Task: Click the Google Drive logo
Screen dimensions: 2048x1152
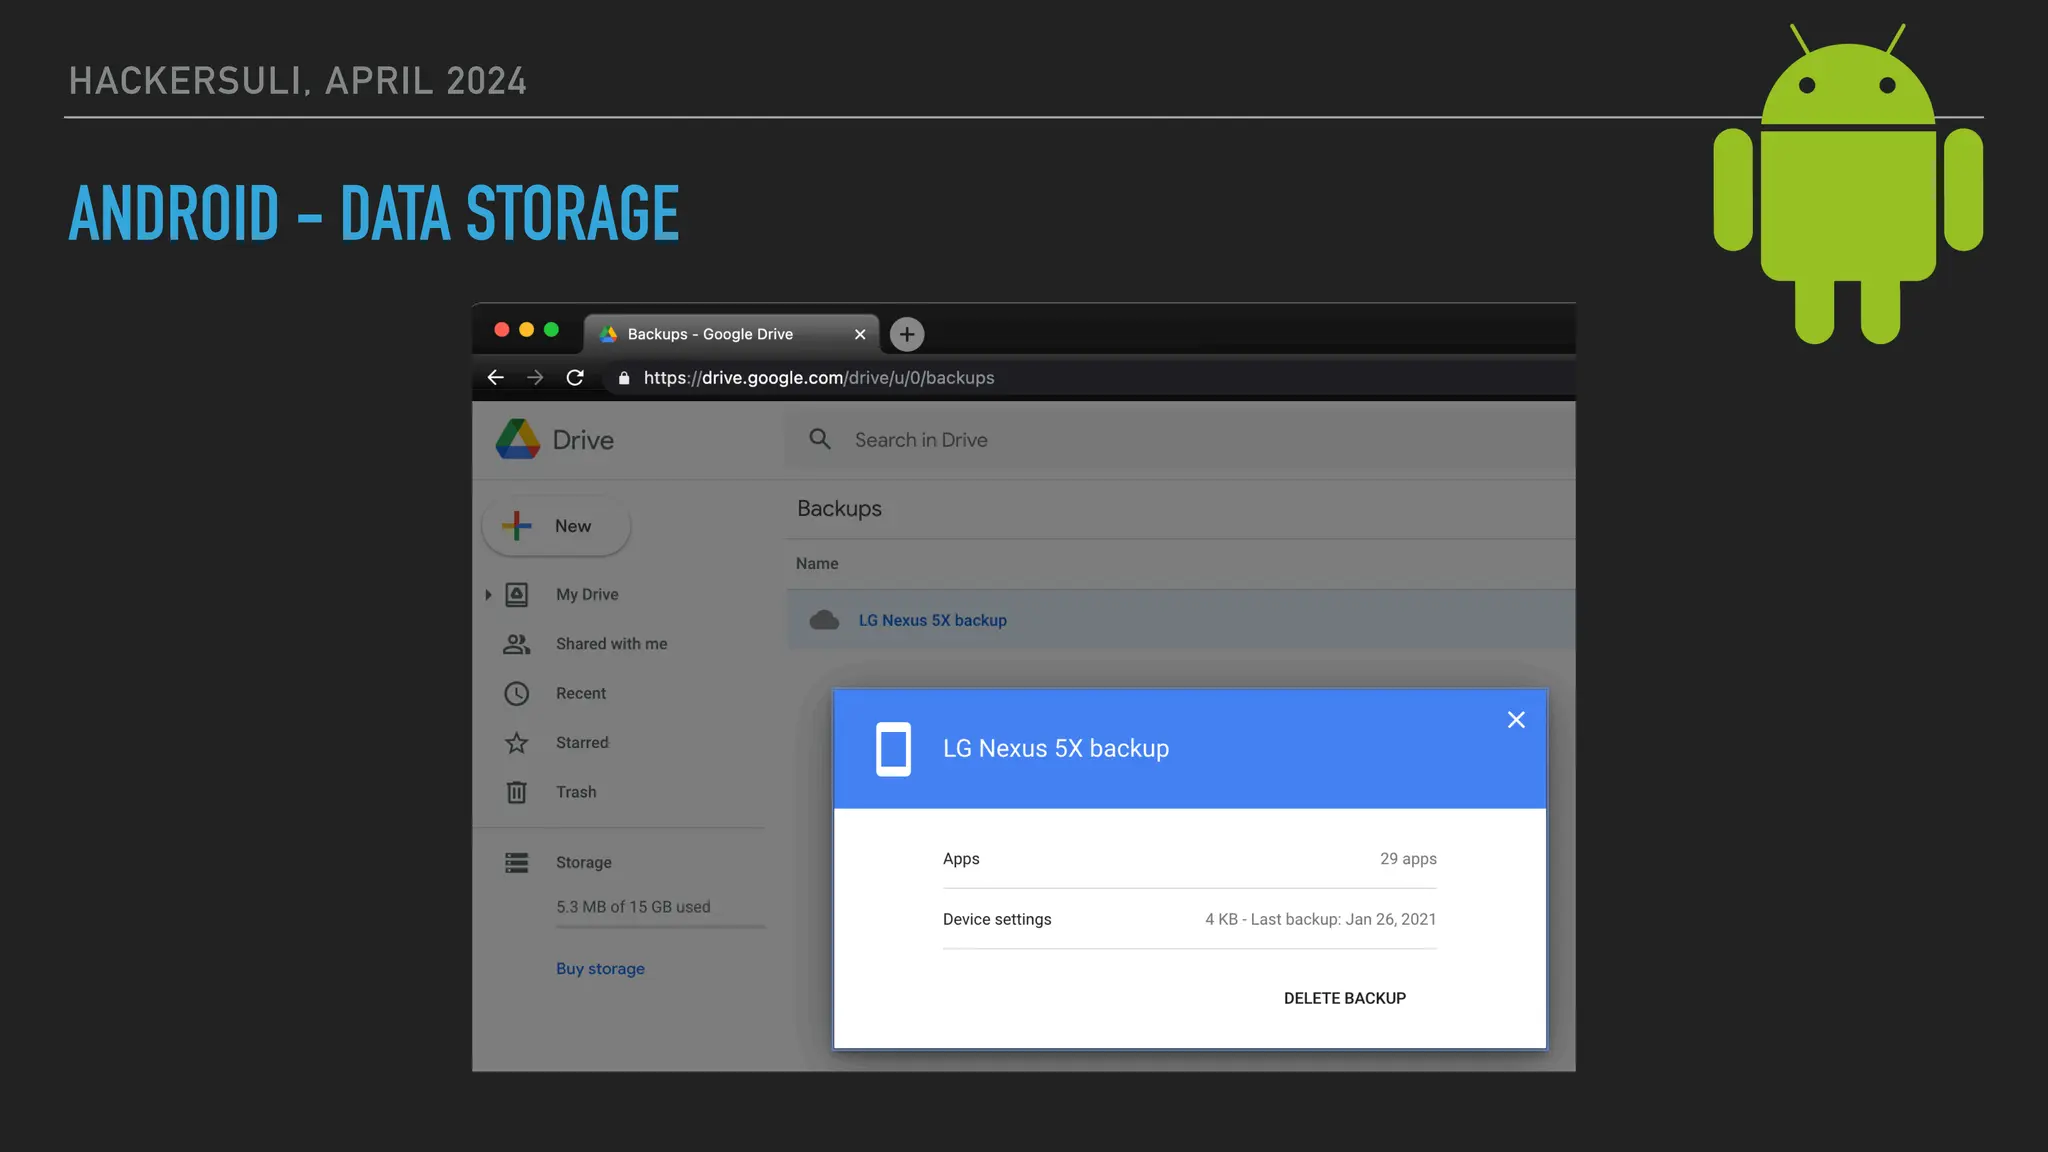Action: pyautogui.click(x=518, y=439)
